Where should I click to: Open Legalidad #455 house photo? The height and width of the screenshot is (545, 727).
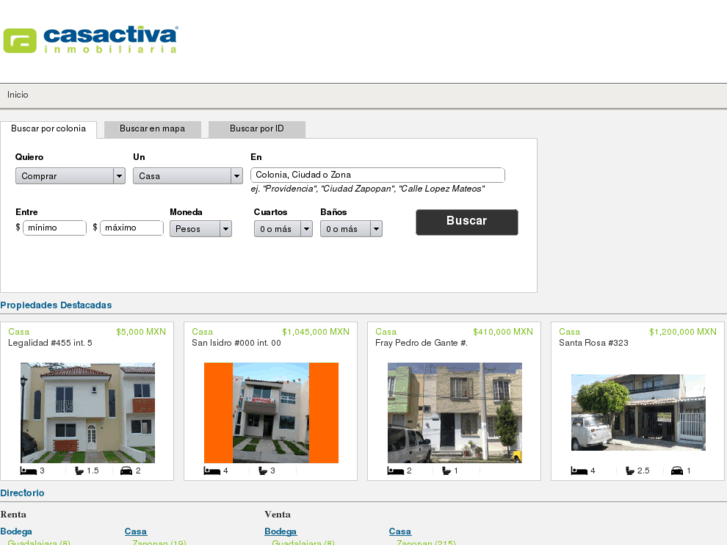pos(88,413)
